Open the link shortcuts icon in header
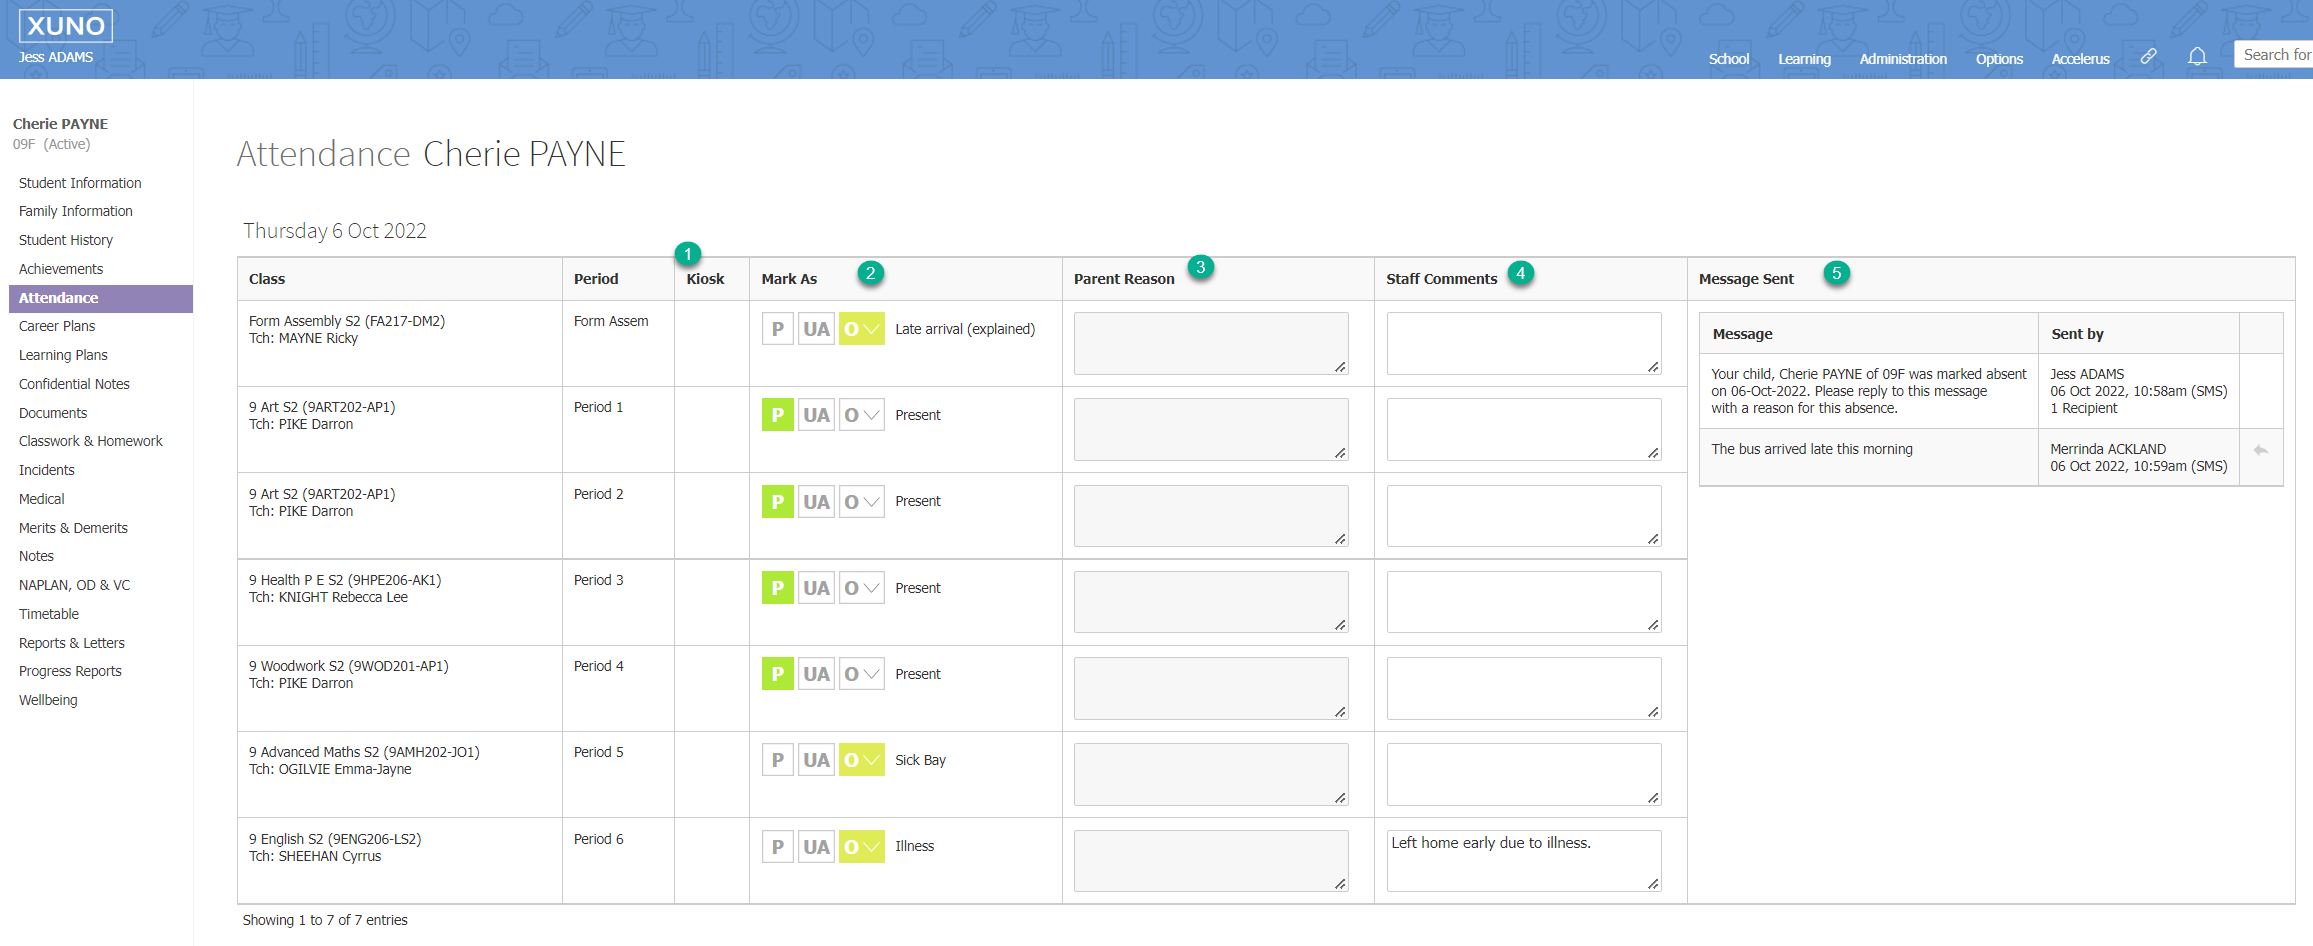The height and width of the screenshot is (946, 2313). pyautogui.click(x=2148, y=57)
